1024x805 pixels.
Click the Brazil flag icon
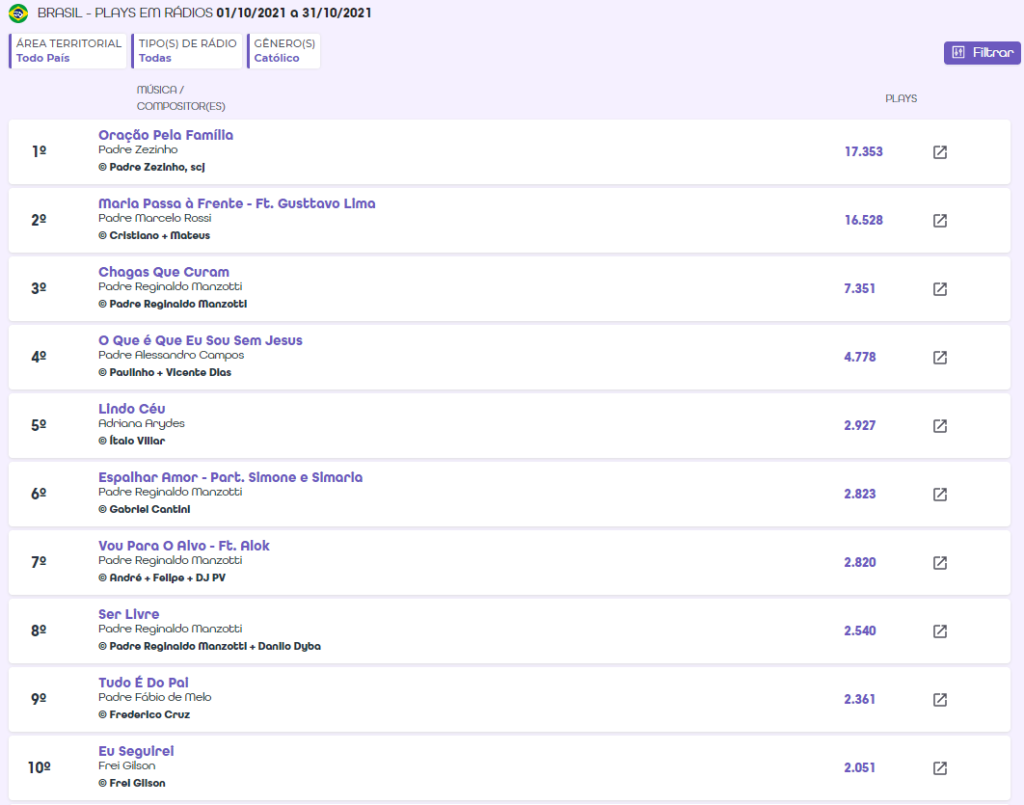pos(18,13)
